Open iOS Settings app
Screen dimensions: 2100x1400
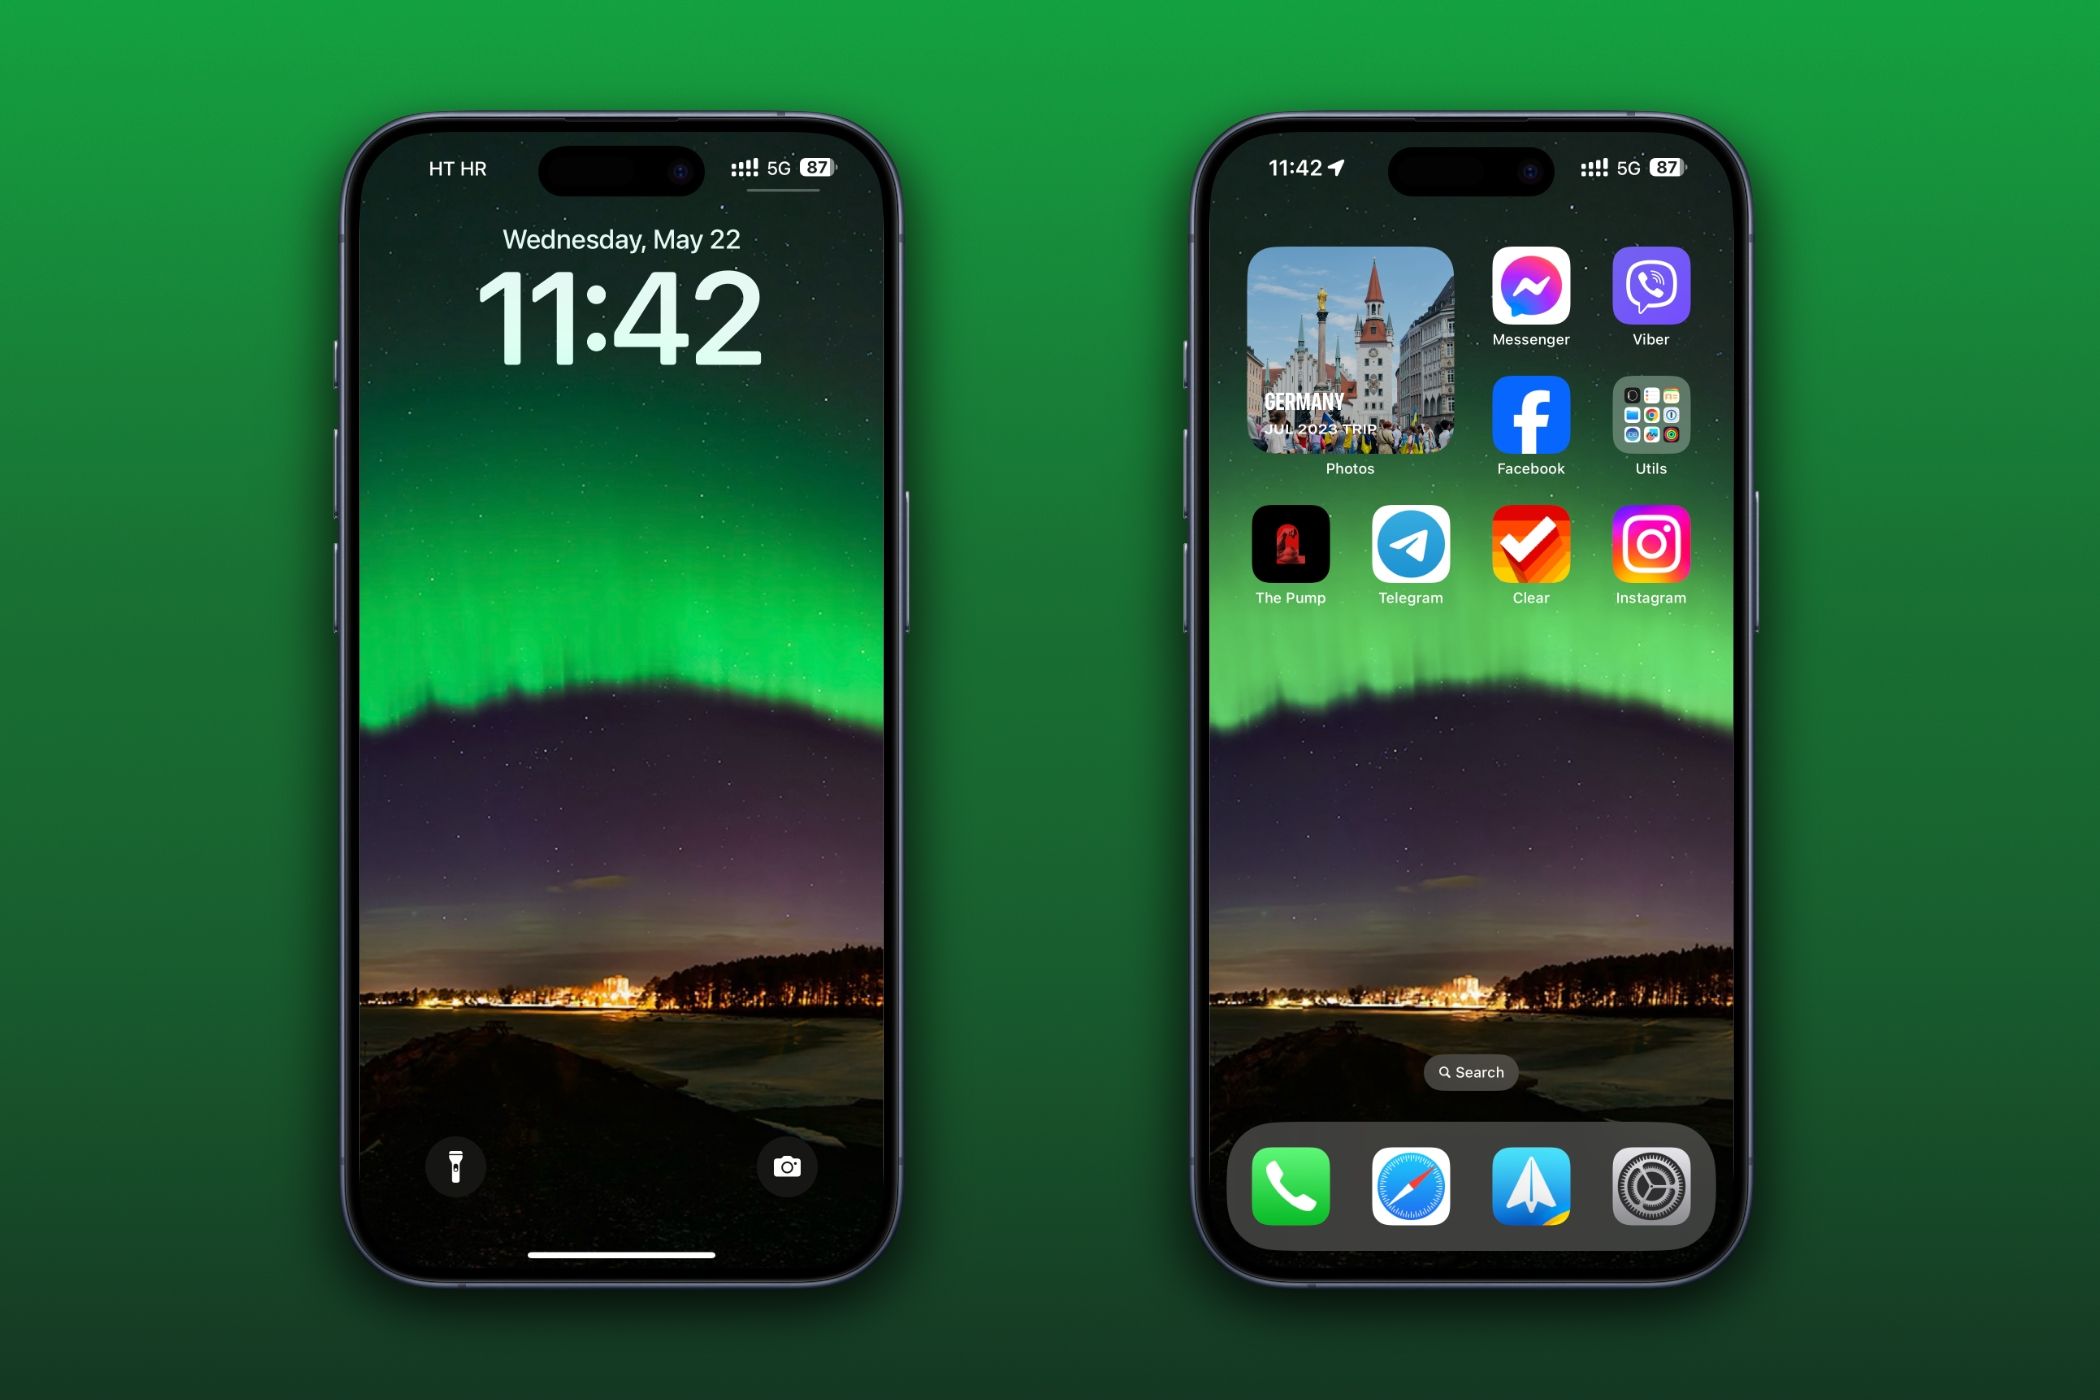click(1648, 1181)
